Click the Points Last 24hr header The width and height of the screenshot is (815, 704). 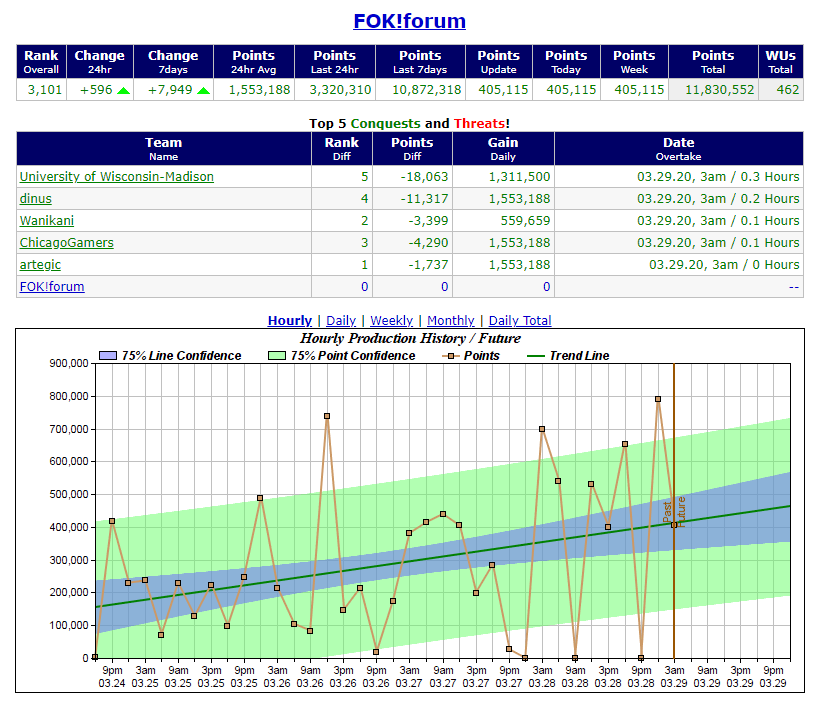point(335,62)
